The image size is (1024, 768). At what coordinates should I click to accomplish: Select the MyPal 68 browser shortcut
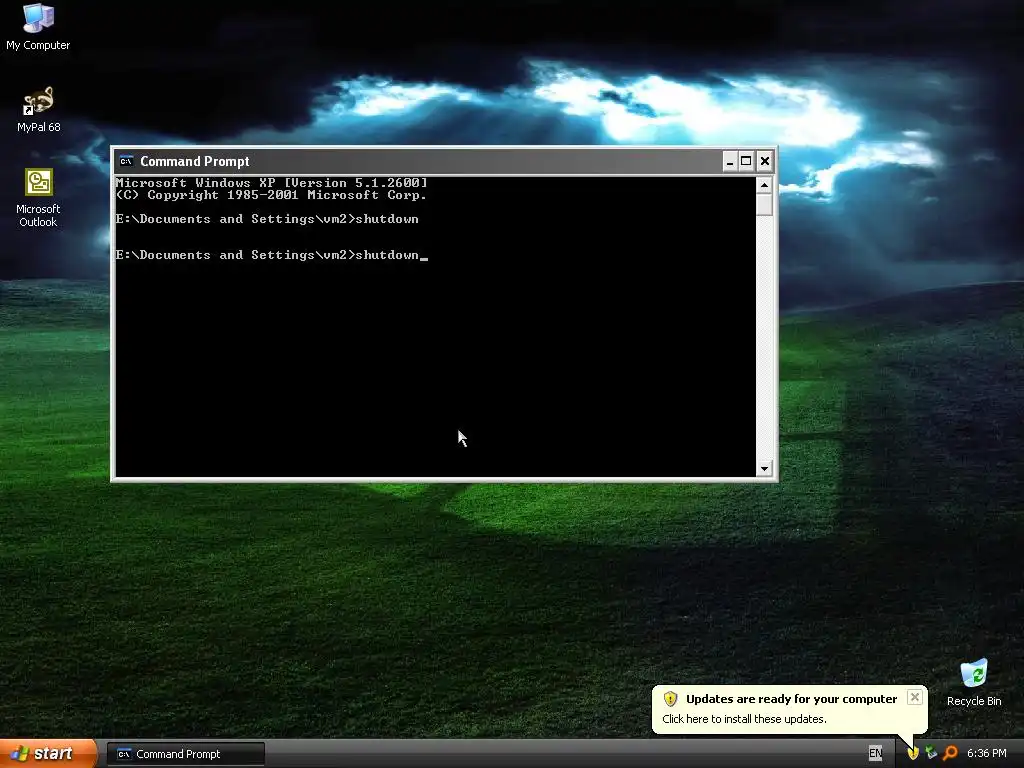[38, 109]
